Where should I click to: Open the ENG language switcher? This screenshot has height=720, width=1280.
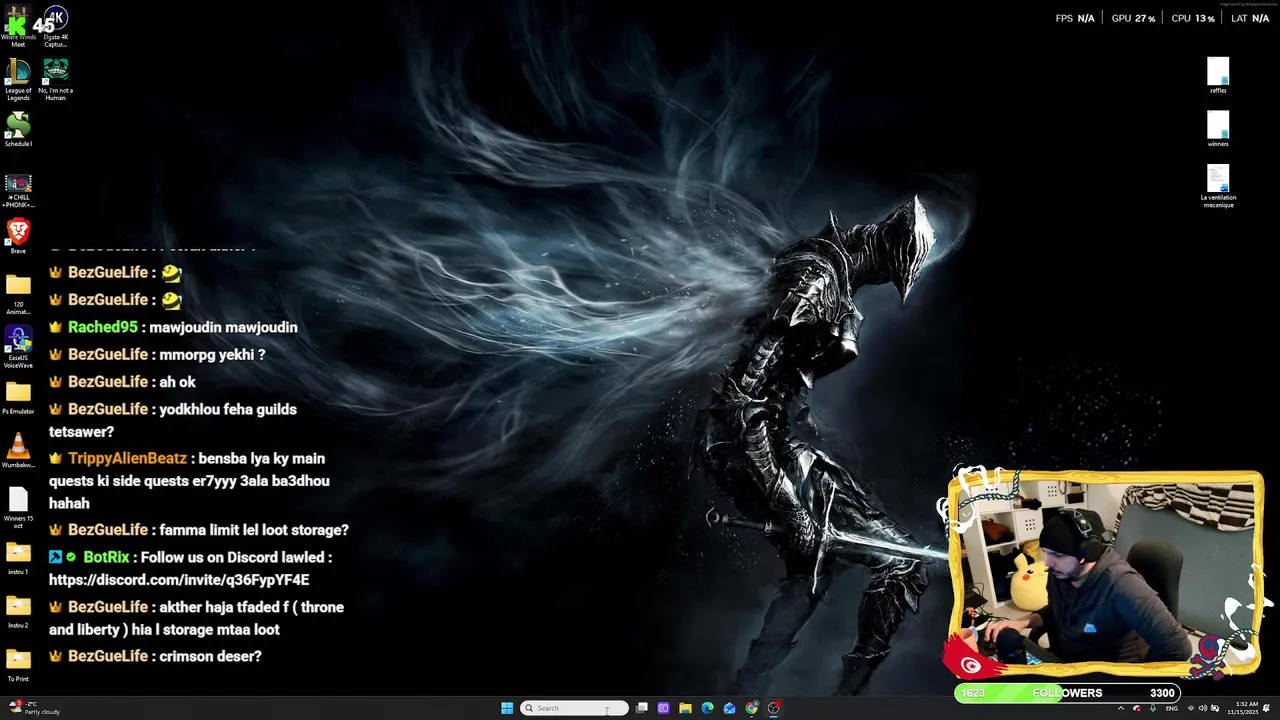pyautogui.click(x=1172, y=708)
